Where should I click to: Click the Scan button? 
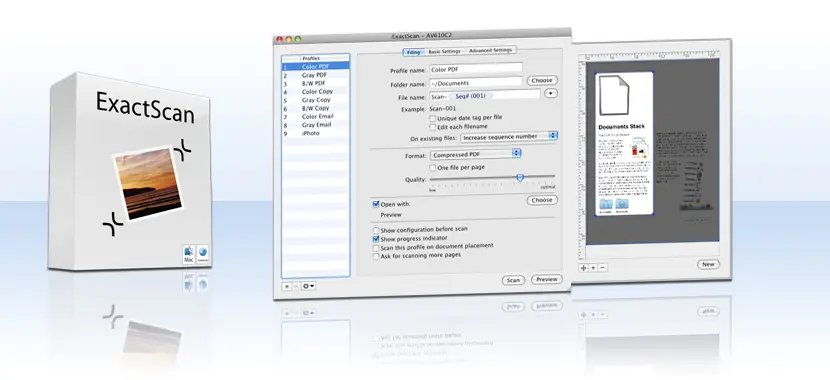(513, 280)
